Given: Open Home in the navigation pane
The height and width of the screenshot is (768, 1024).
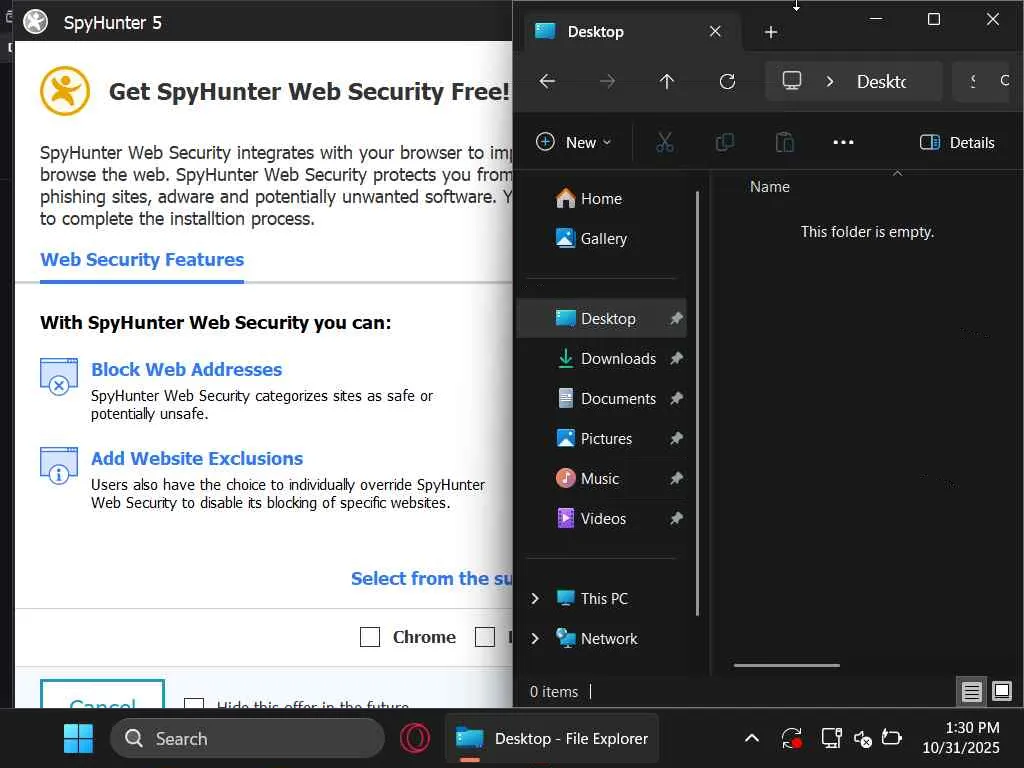Looking at the screenshot, I should click(601, 199).
